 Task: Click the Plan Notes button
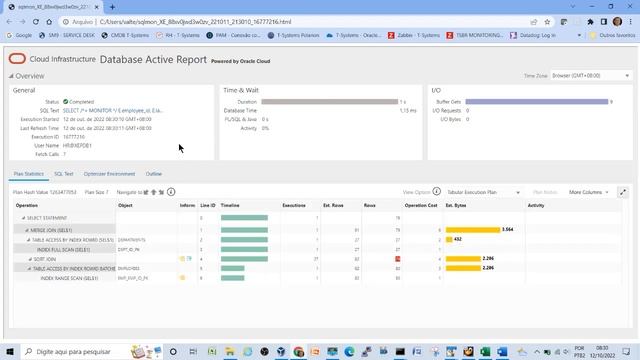(545, 192)
